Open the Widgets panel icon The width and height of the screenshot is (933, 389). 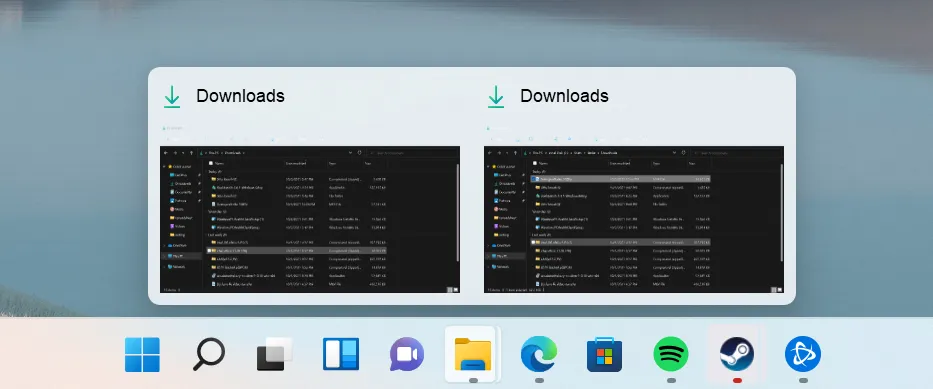click(341, 355)
